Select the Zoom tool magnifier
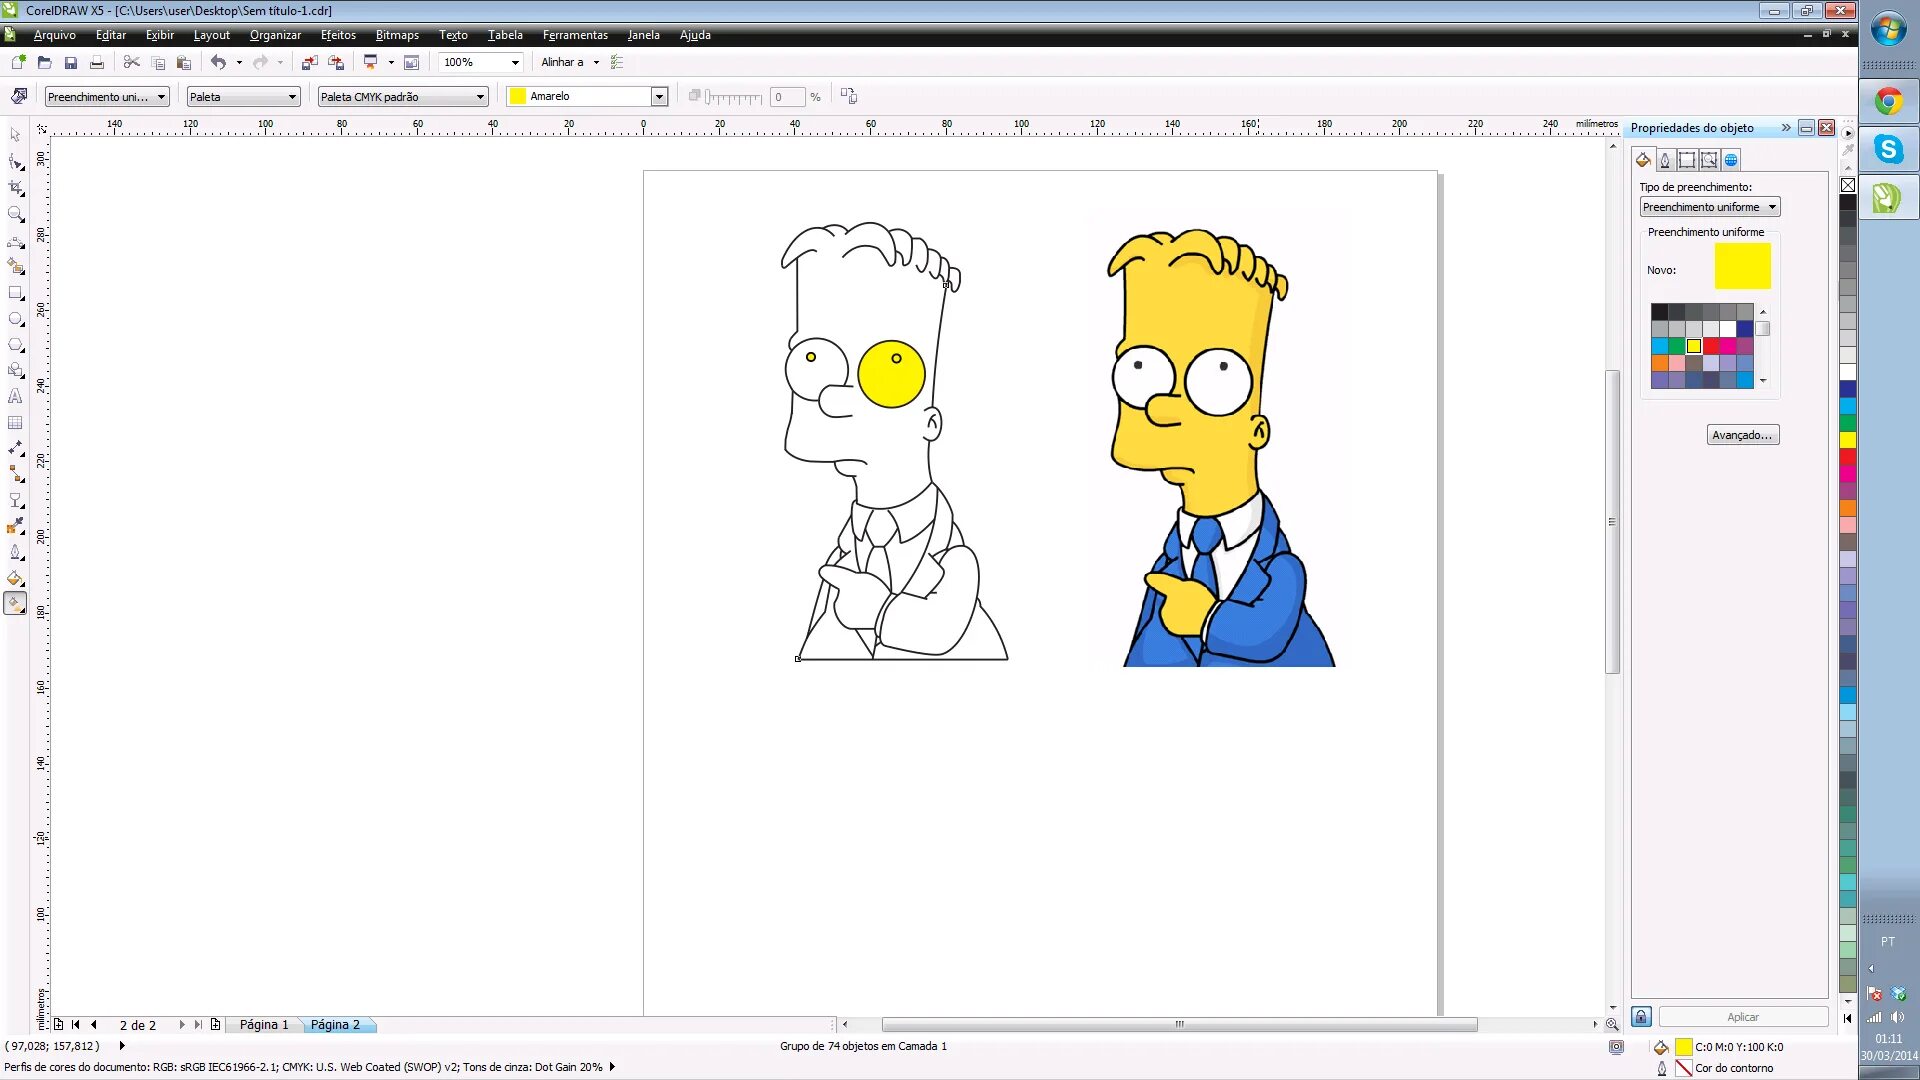Viewport: 1920px width, 1080px height. click(x=15, y=214)
